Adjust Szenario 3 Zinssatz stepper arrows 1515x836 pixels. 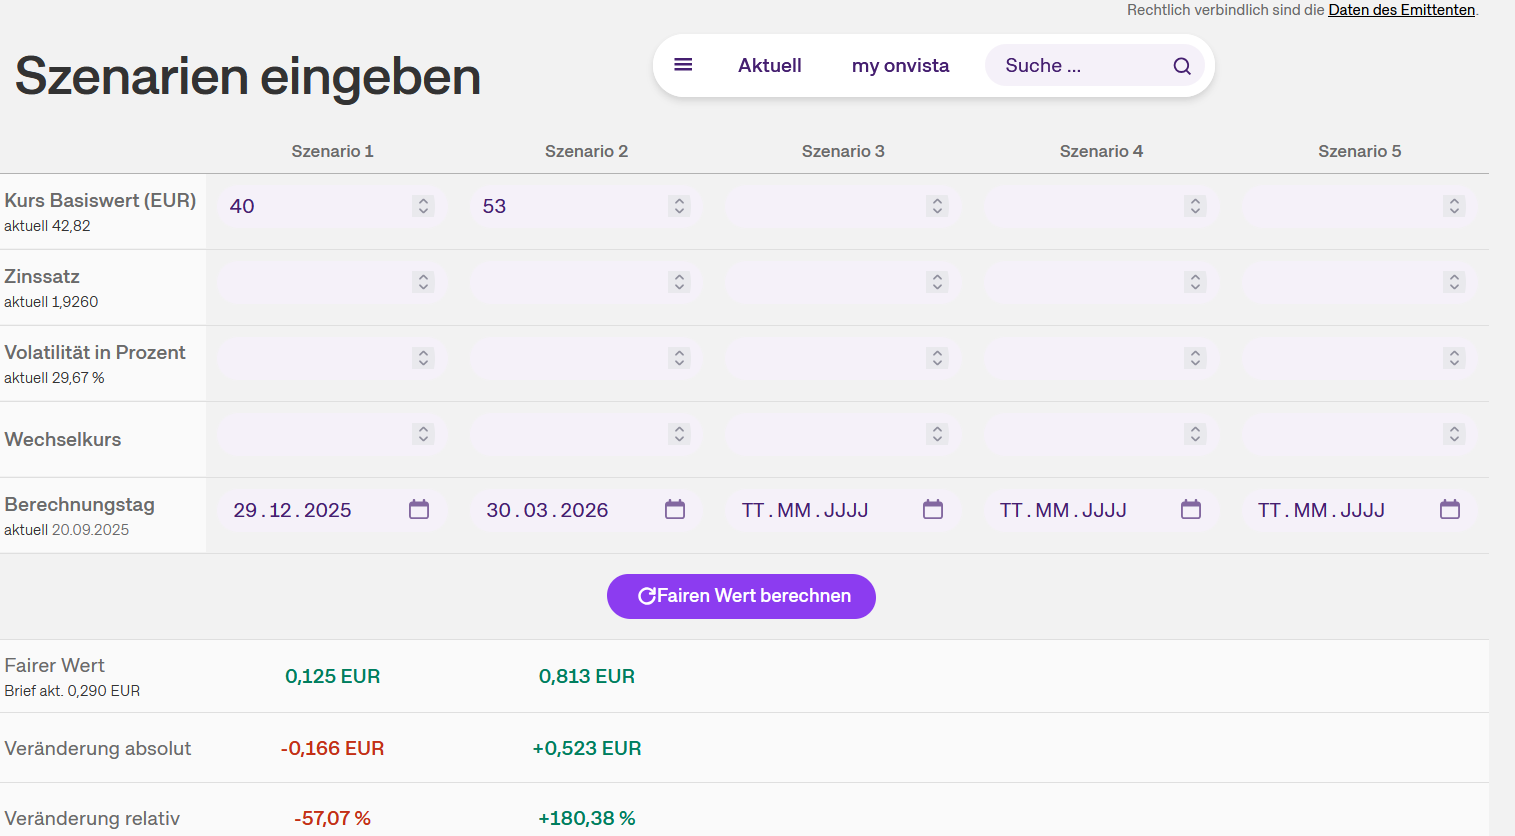point(937,282)
